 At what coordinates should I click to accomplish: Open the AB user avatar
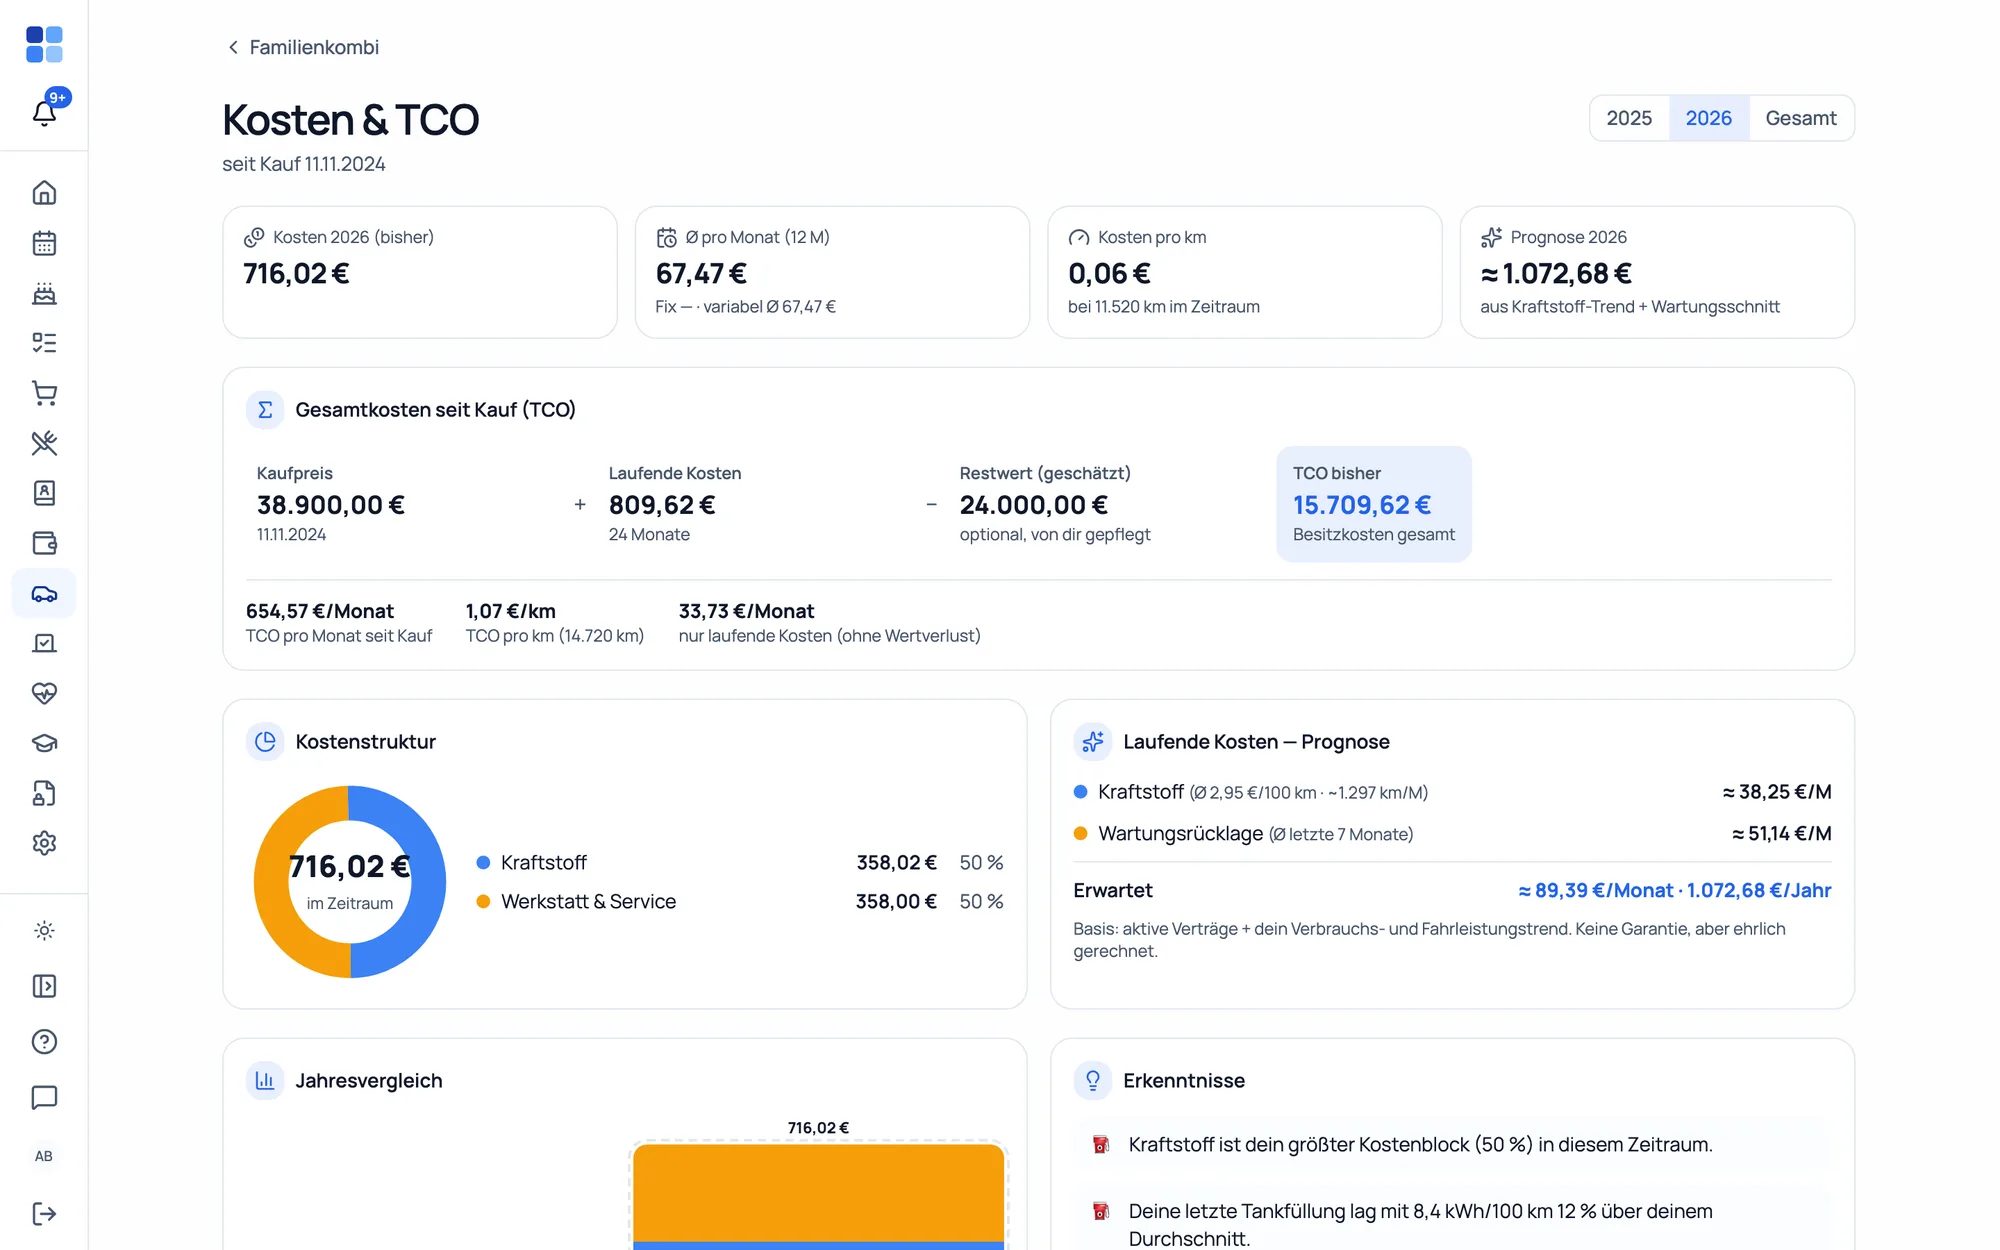coord(44,1156)
